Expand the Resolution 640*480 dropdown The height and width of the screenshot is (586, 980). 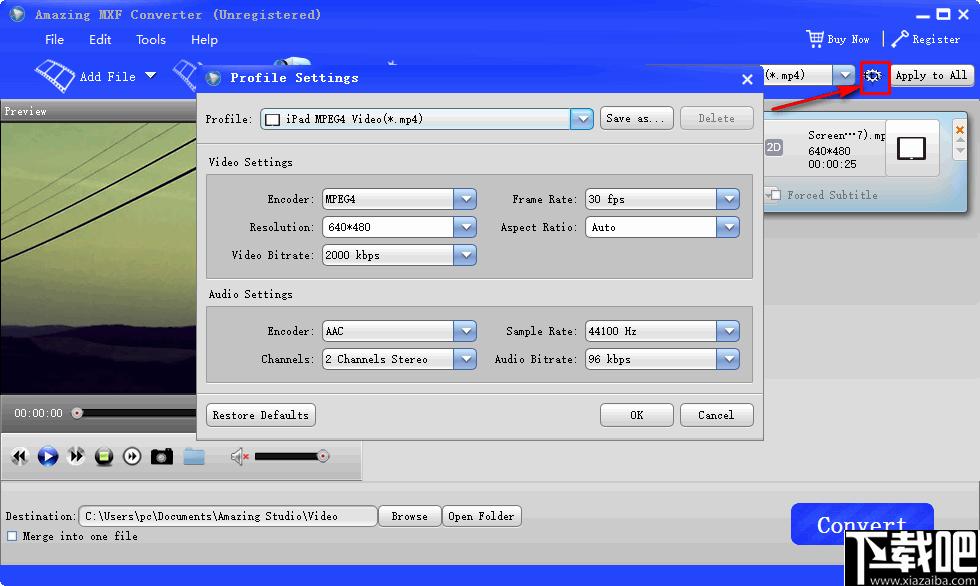coord(465,227)
